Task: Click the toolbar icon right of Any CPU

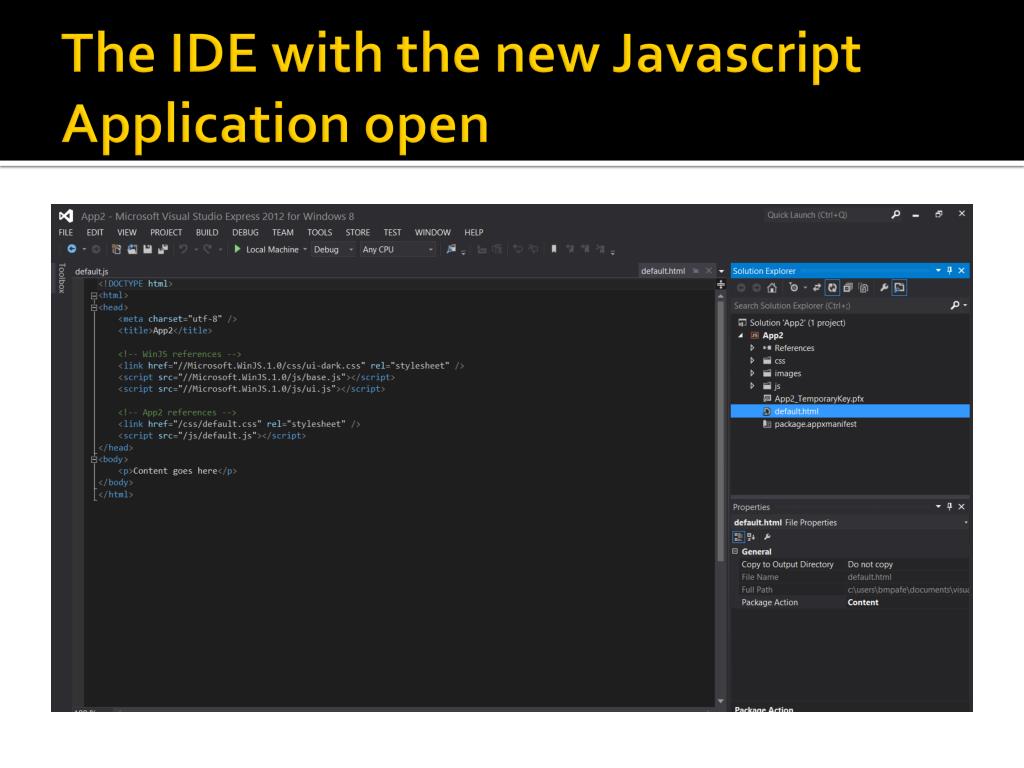Action: (451, 249)
